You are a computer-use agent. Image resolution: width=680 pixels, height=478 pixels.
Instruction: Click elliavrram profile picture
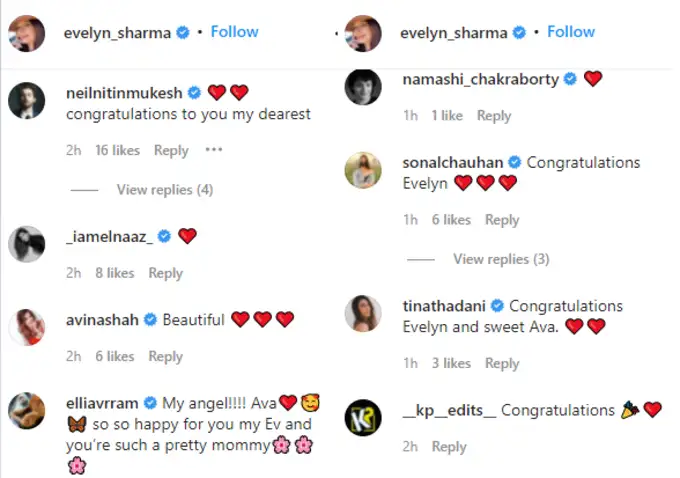27,410
